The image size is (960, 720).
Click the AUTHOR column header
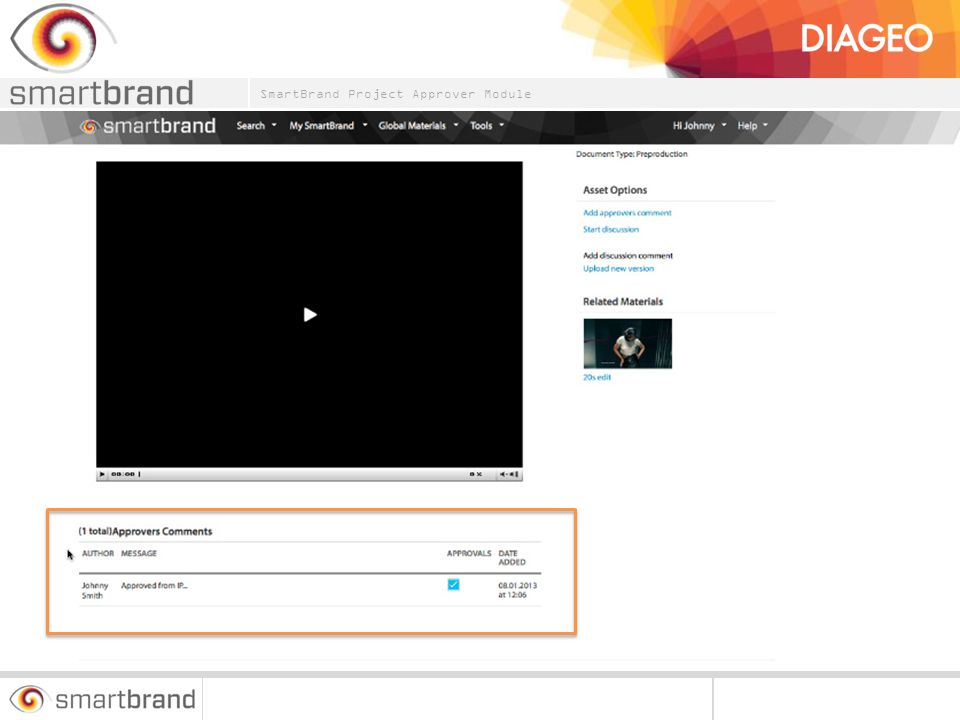point(98,553)
